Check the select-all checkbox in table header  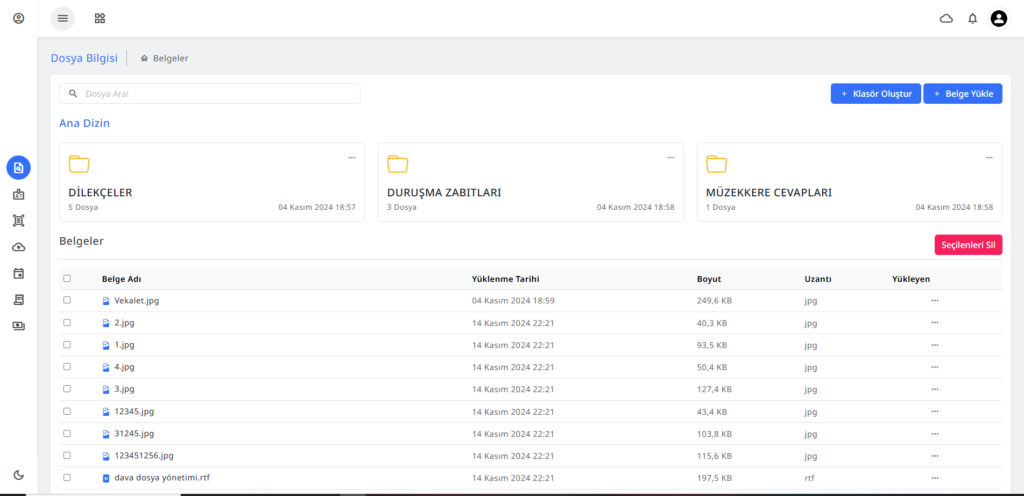coord(67,279)
